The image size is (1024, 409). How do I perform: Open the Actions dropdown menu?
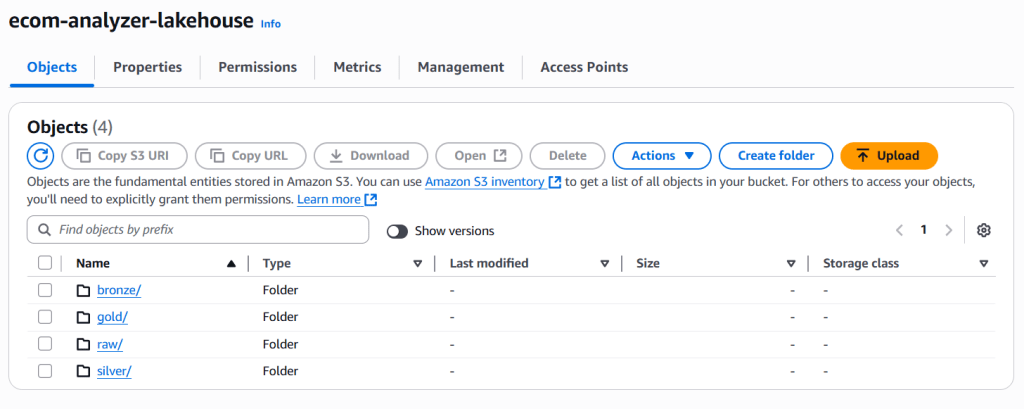(x=661, y=156)
